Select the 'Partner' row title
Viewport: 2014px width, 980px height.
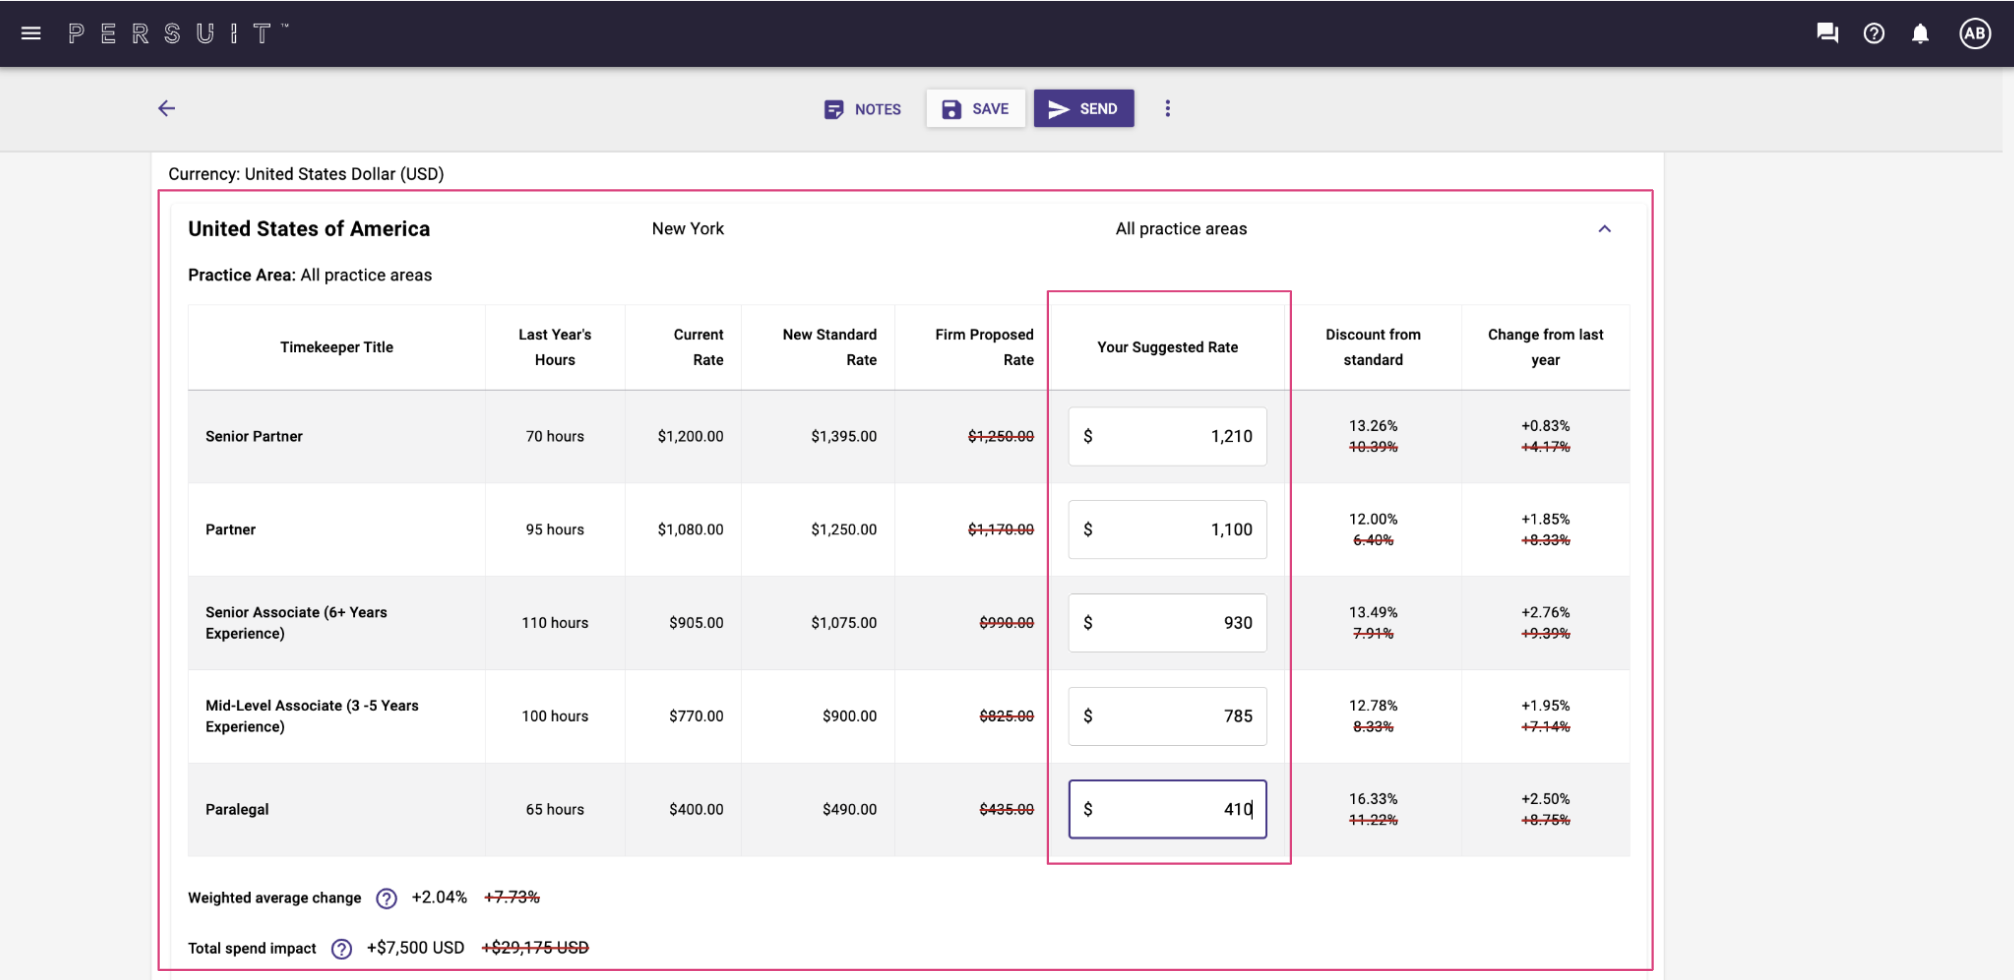coord(230,529)
